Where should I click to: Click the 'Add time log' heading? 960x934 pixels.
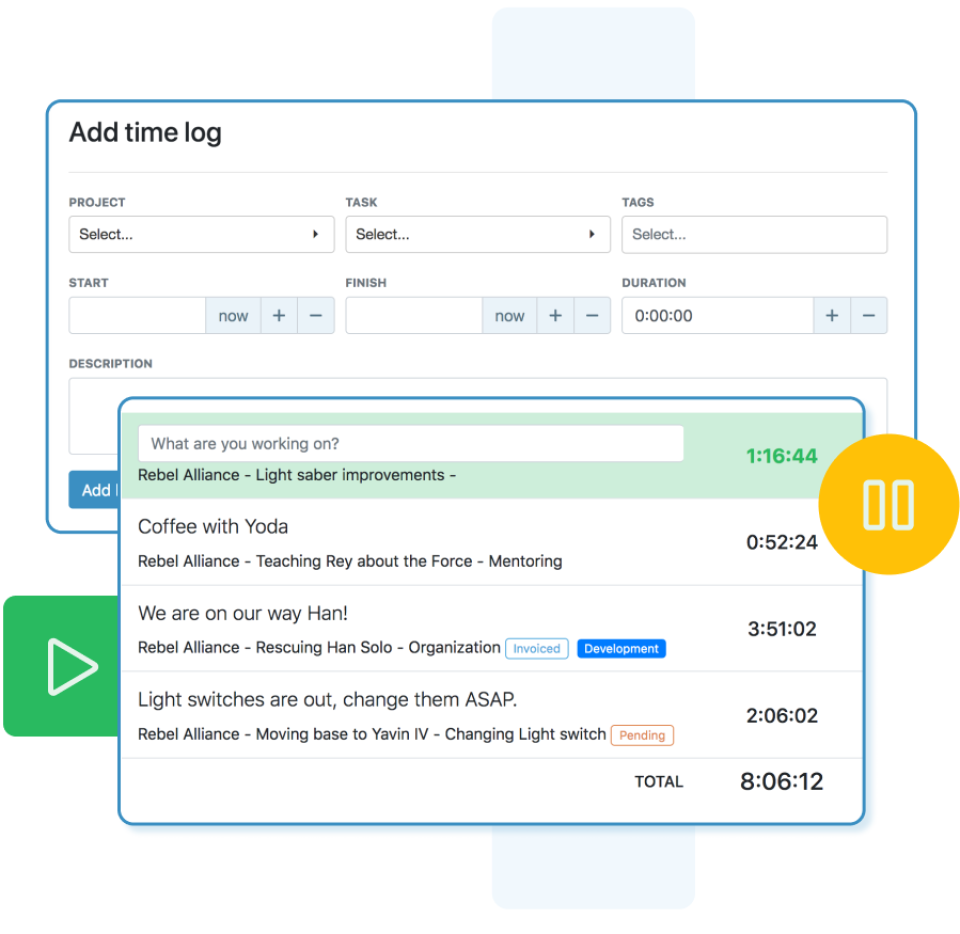[x=146, y=133]
